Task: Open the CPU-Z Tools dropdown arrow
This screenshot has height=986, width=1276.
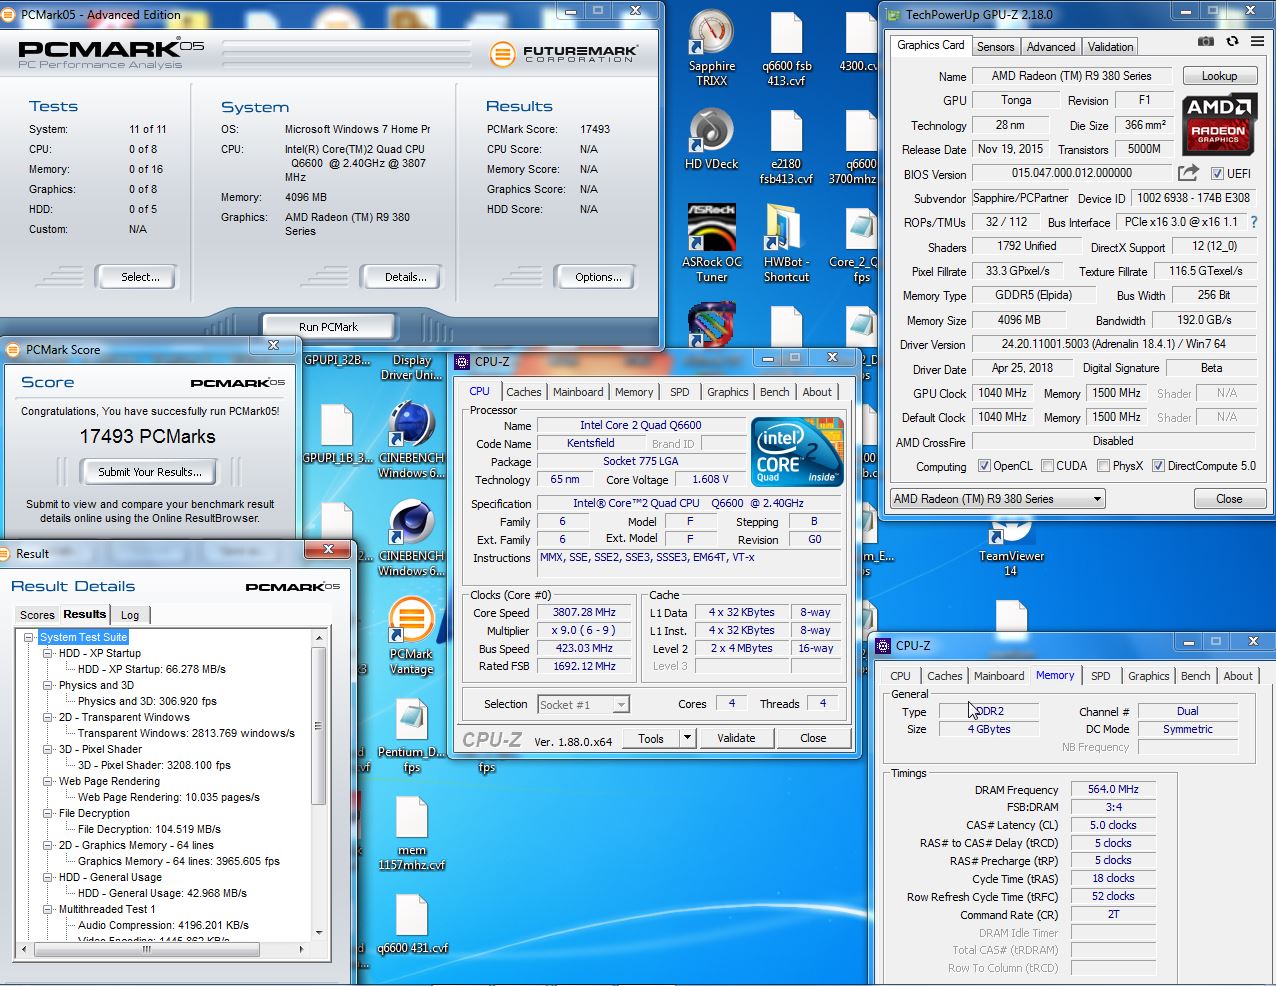Action: 687,738
